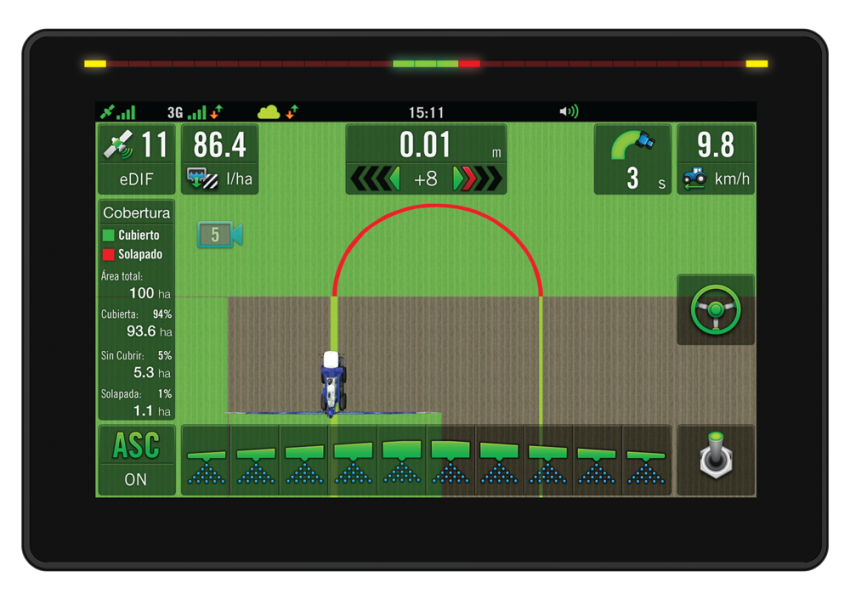The width and height of the screenshot is (850, 600).
Task: Tap the right green nudge arrow
Action: tap(459, 179)
